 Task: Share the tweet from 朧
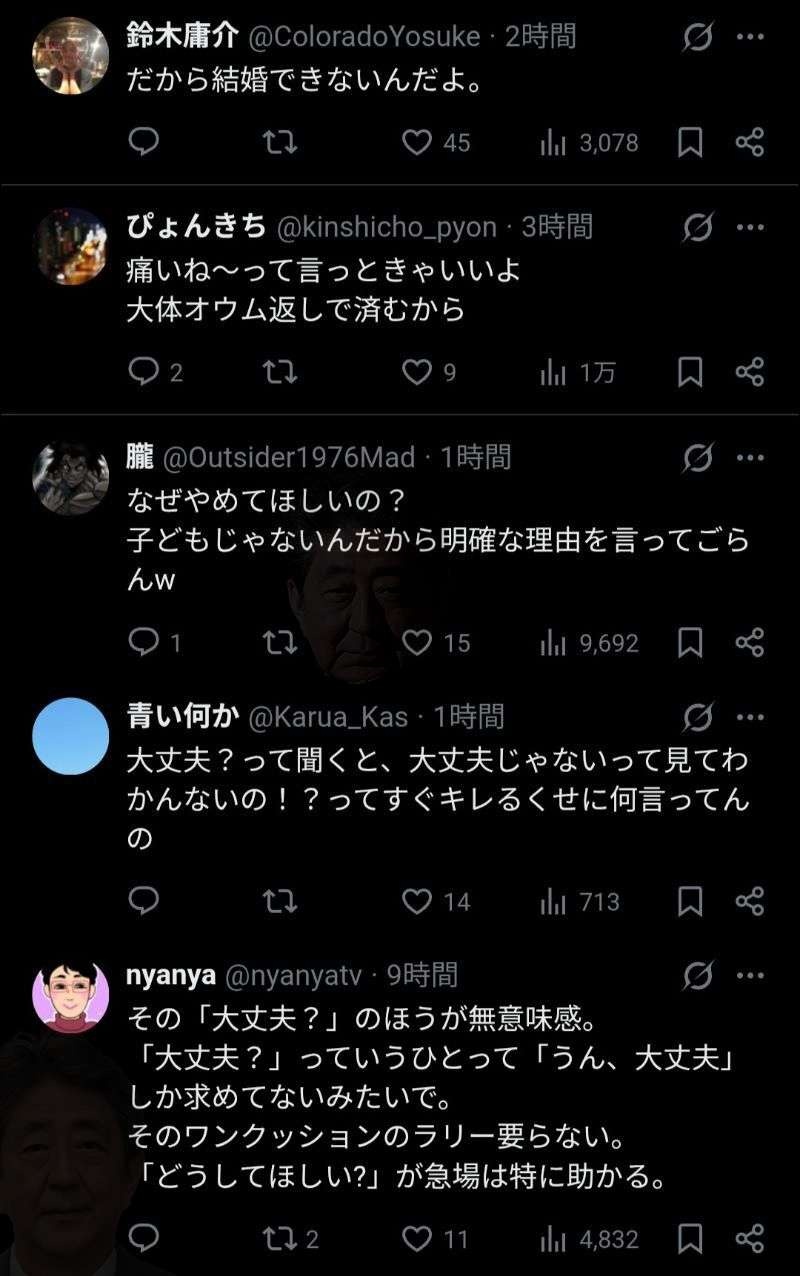coord(750,642)
